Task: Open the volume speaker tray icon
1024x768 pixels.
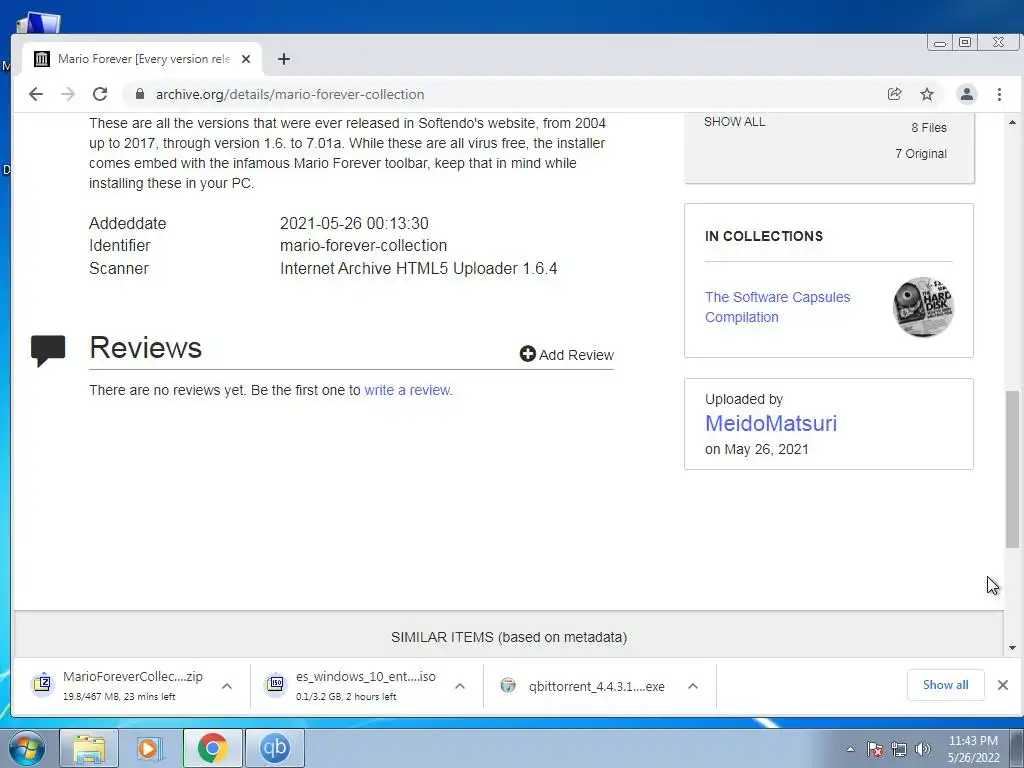Action: 923,749
